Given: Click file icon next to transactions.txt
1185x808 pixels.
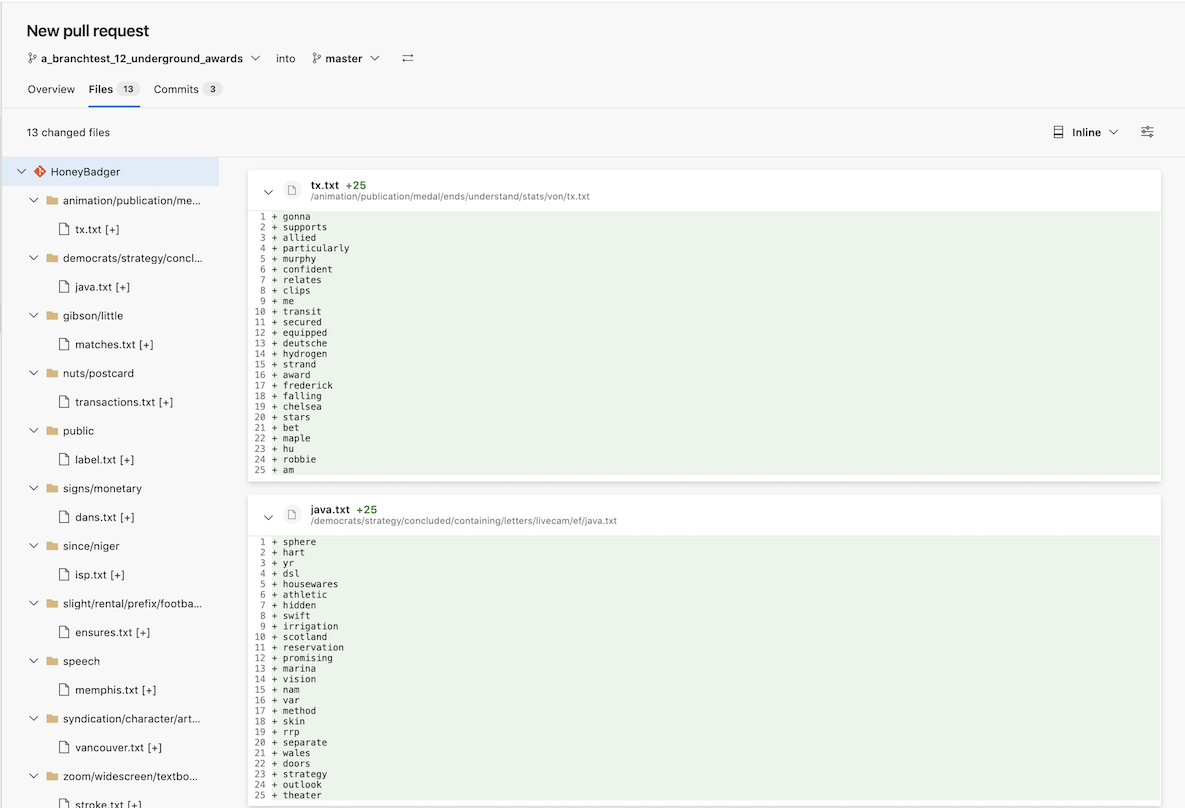Looking at the screenshot, I should (x=64, y=401).
